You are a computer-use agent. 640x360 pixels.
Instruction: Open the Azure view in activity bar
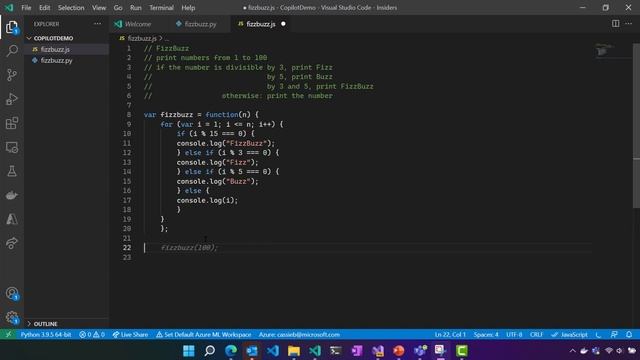[12, 219]
